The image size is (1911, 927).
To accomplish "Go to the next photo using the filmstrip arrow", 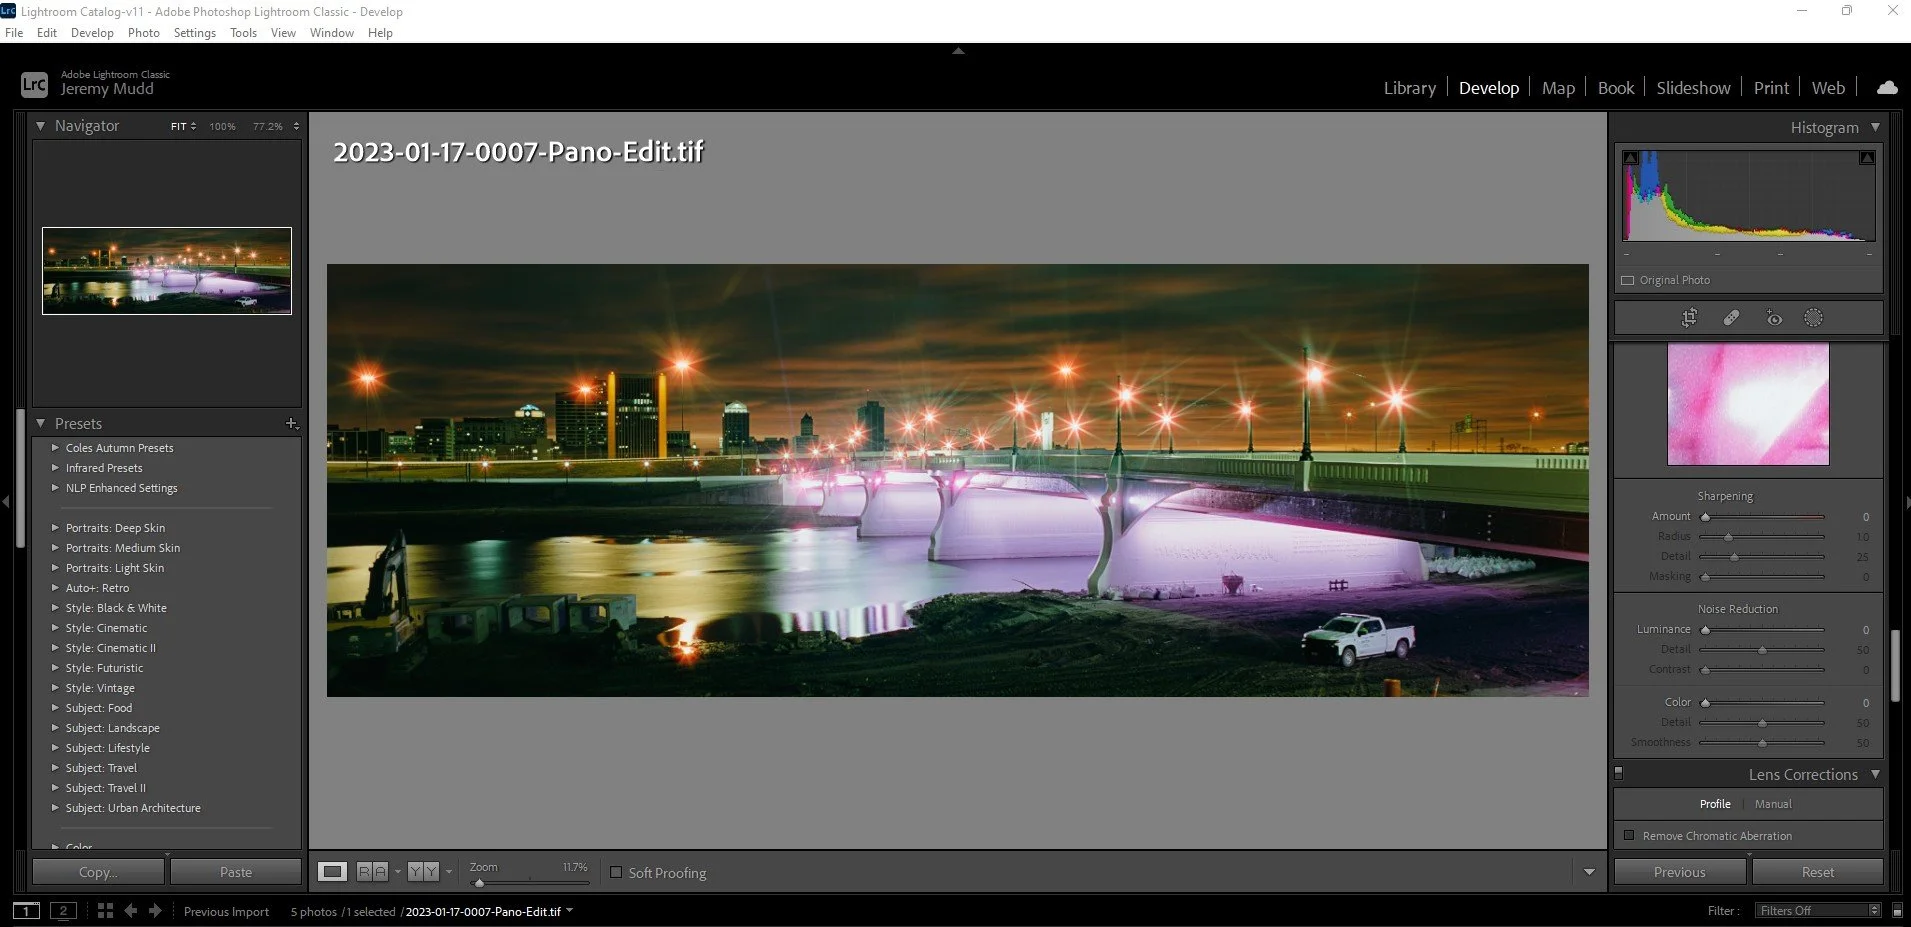I will tap(155, 911).
